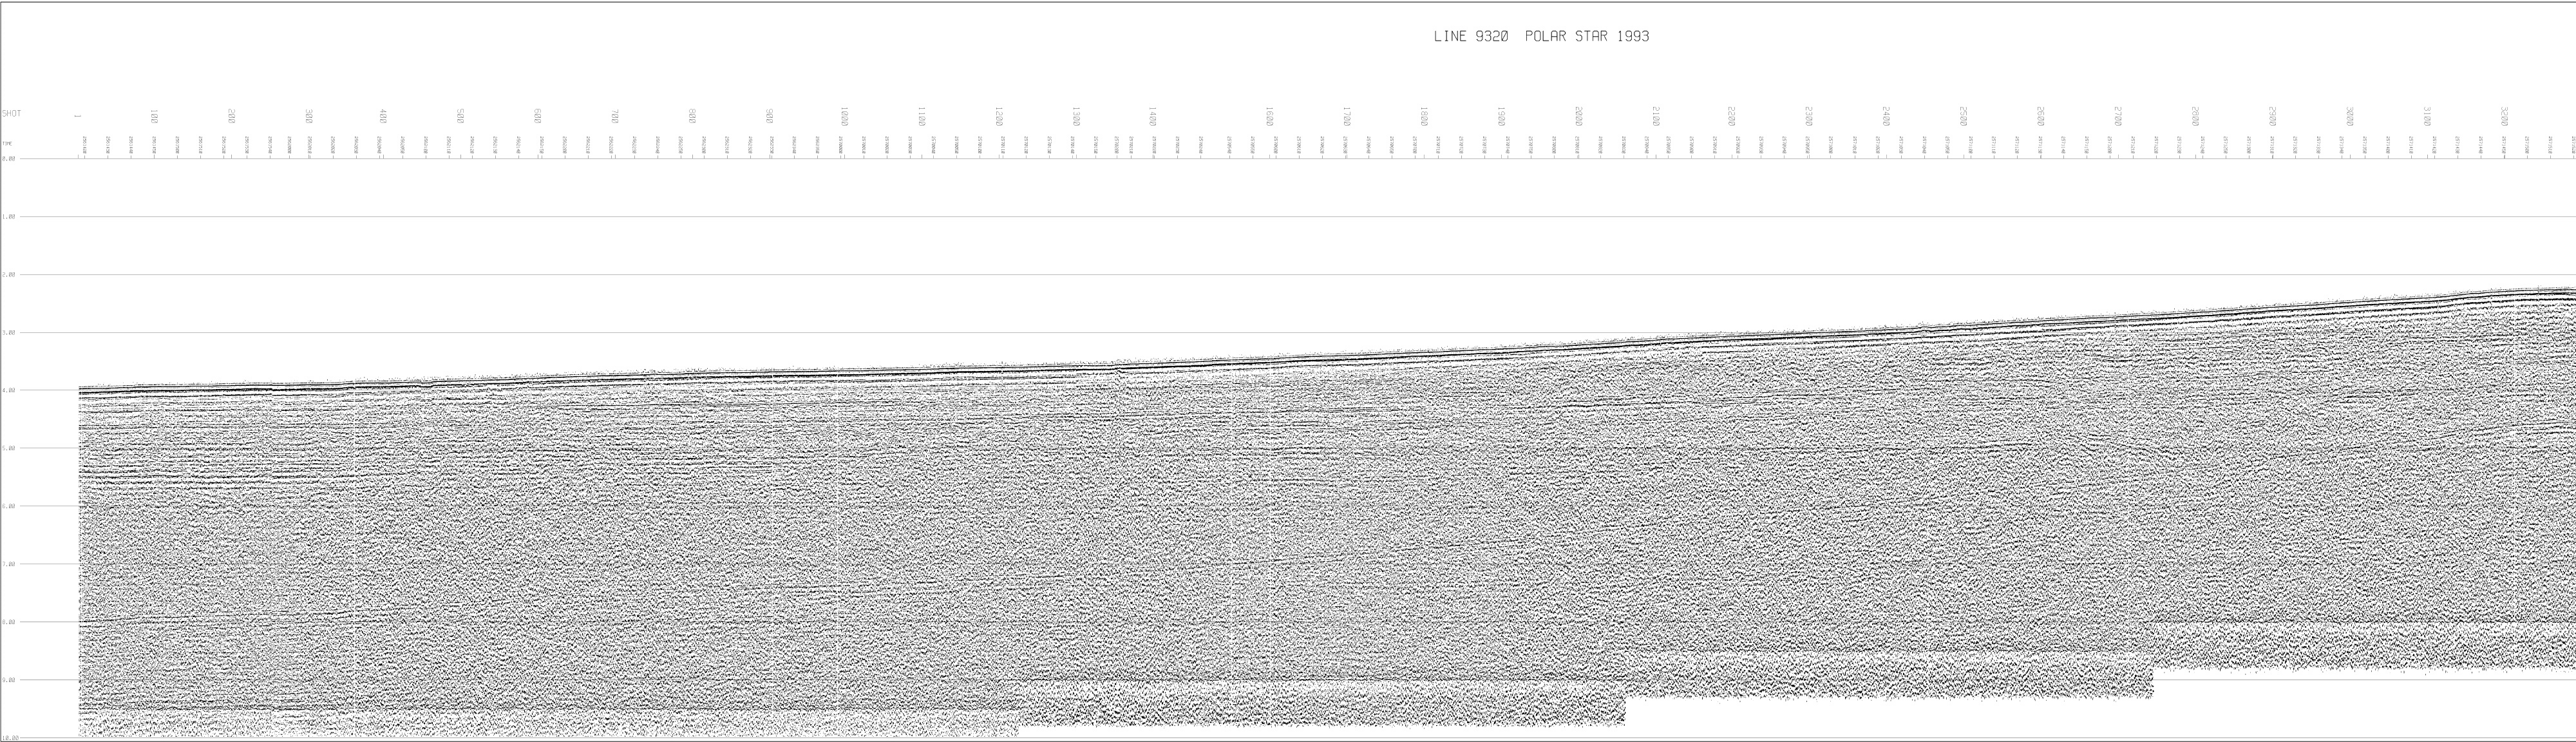
Task: Select shot label 2800
Action: click(x=2195, y=116)
